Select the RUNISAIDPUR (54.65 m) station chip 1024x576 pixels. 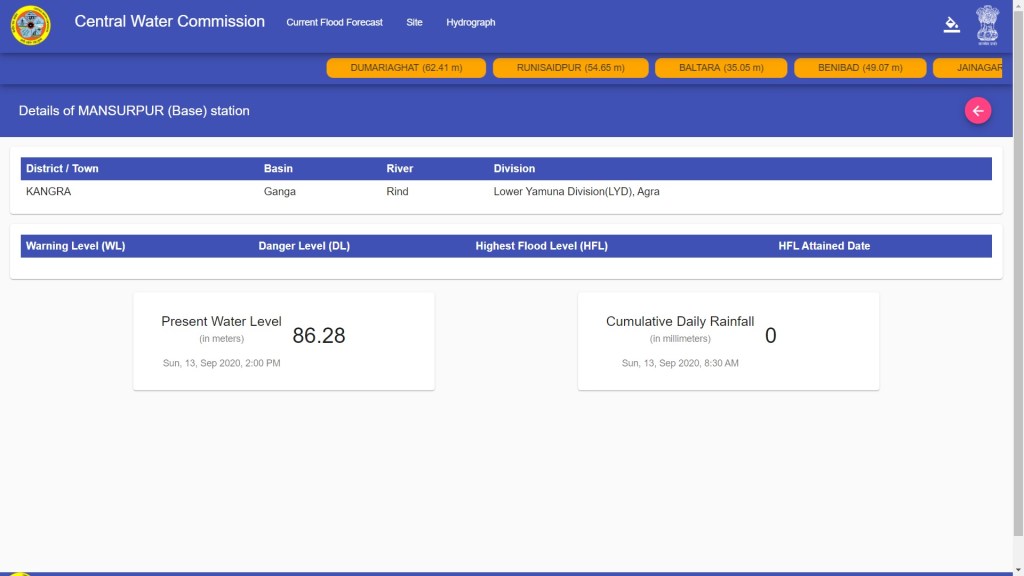point(570,68)
